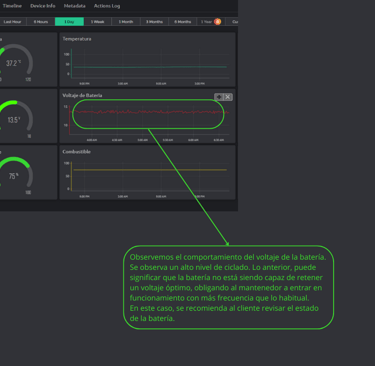
Task: Click the orange badge next to 1 Year
Action: pyautogui.click(x=217, y=22)
